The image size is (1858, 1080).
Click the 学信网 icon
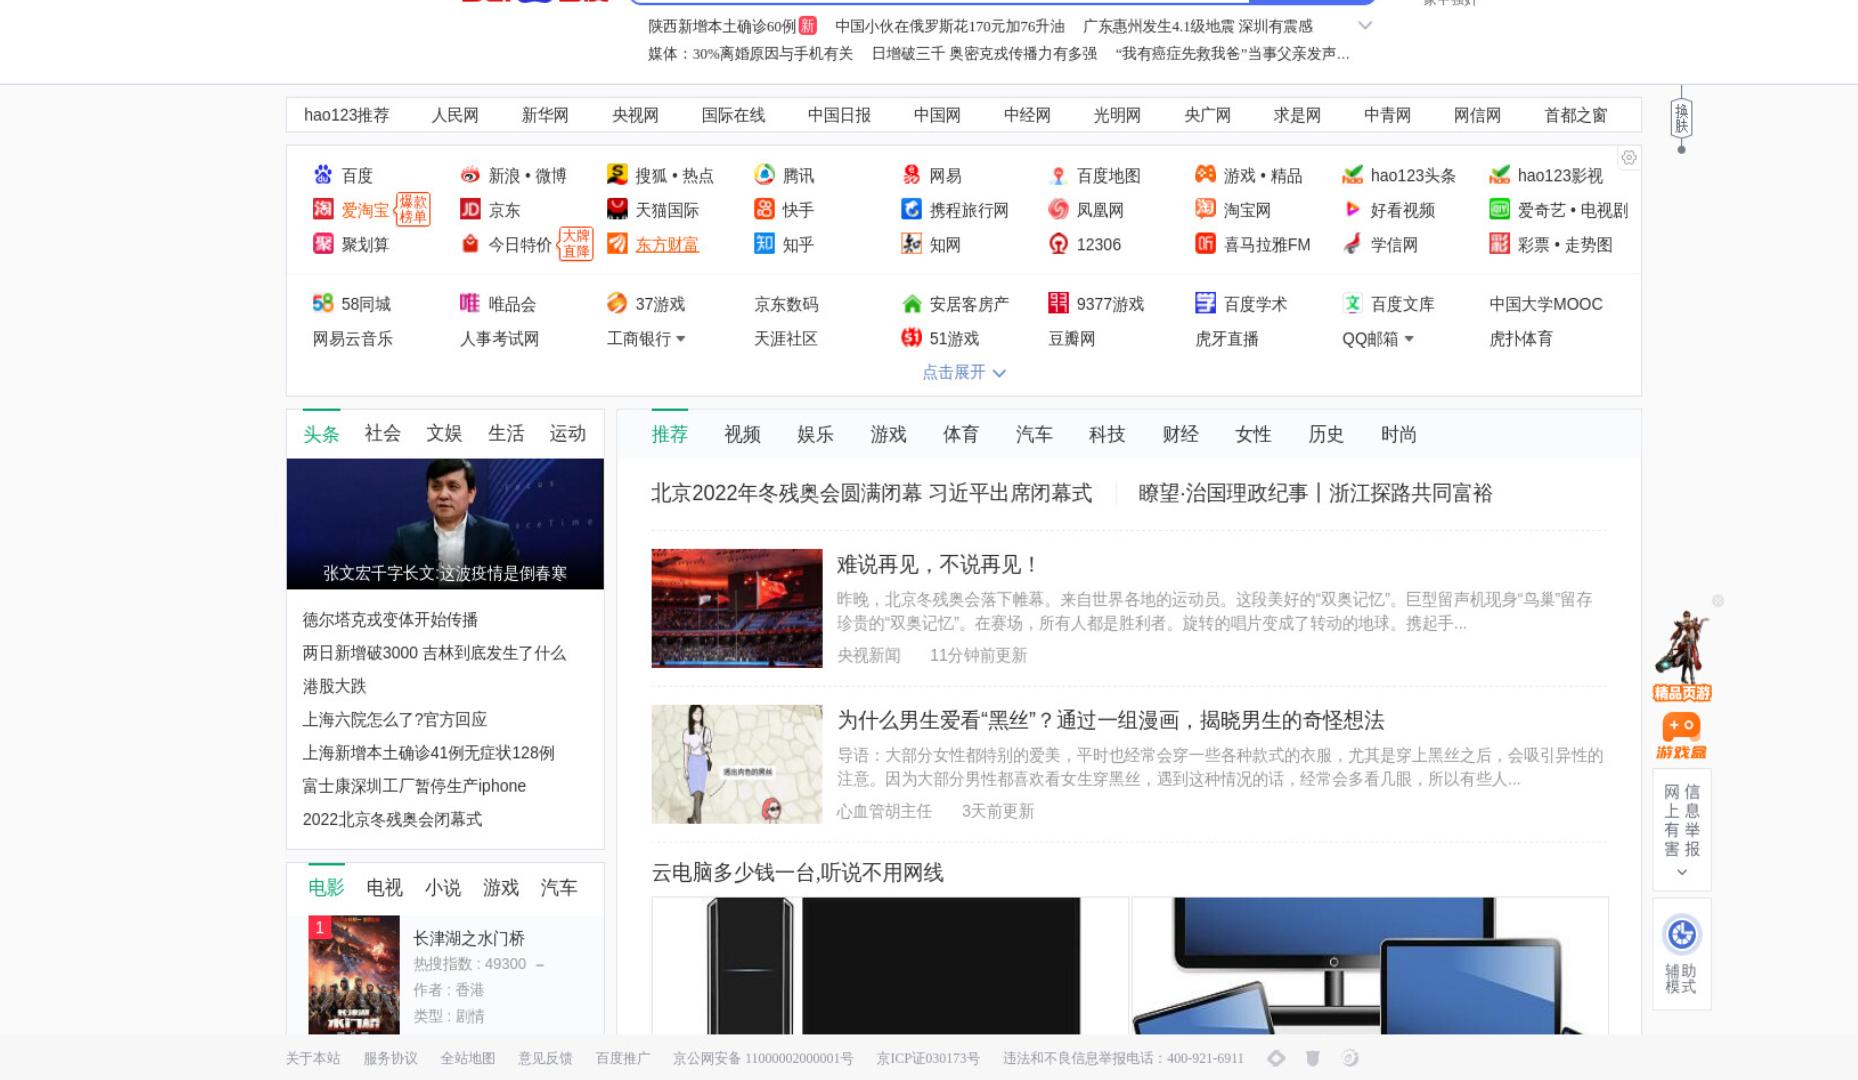pos(1352,243)
